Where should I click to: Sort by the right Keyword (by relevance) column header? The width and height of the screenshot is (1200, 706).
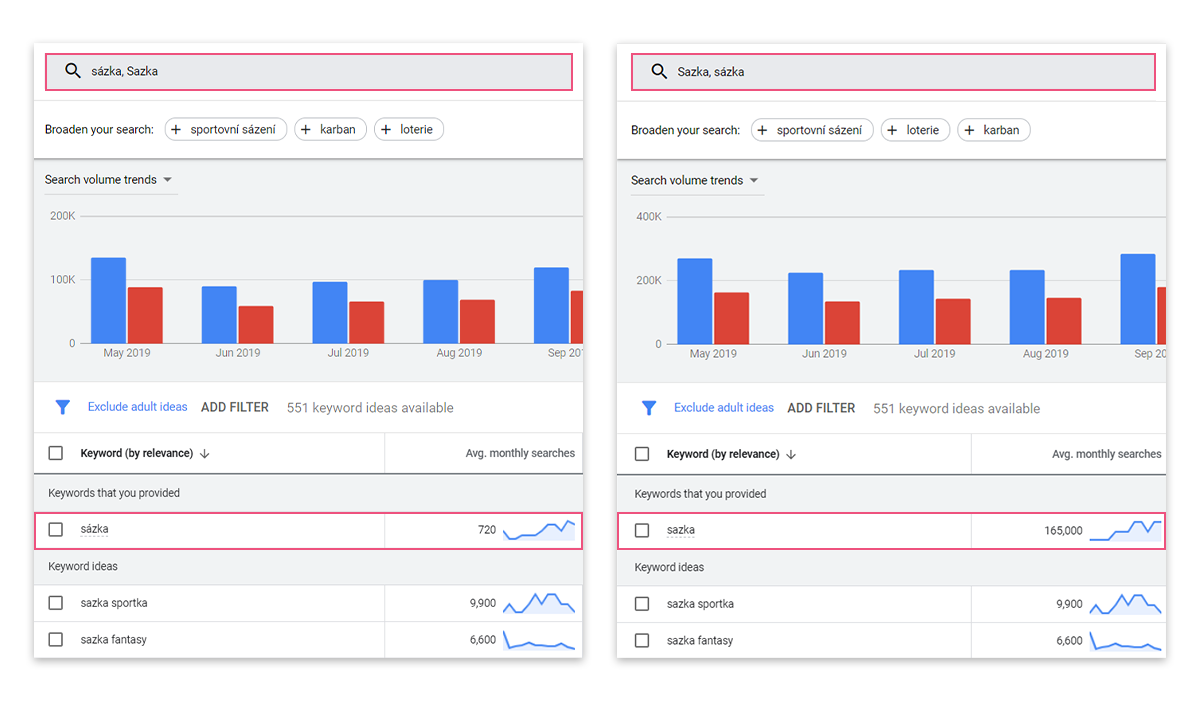click(x=723, y=454)
